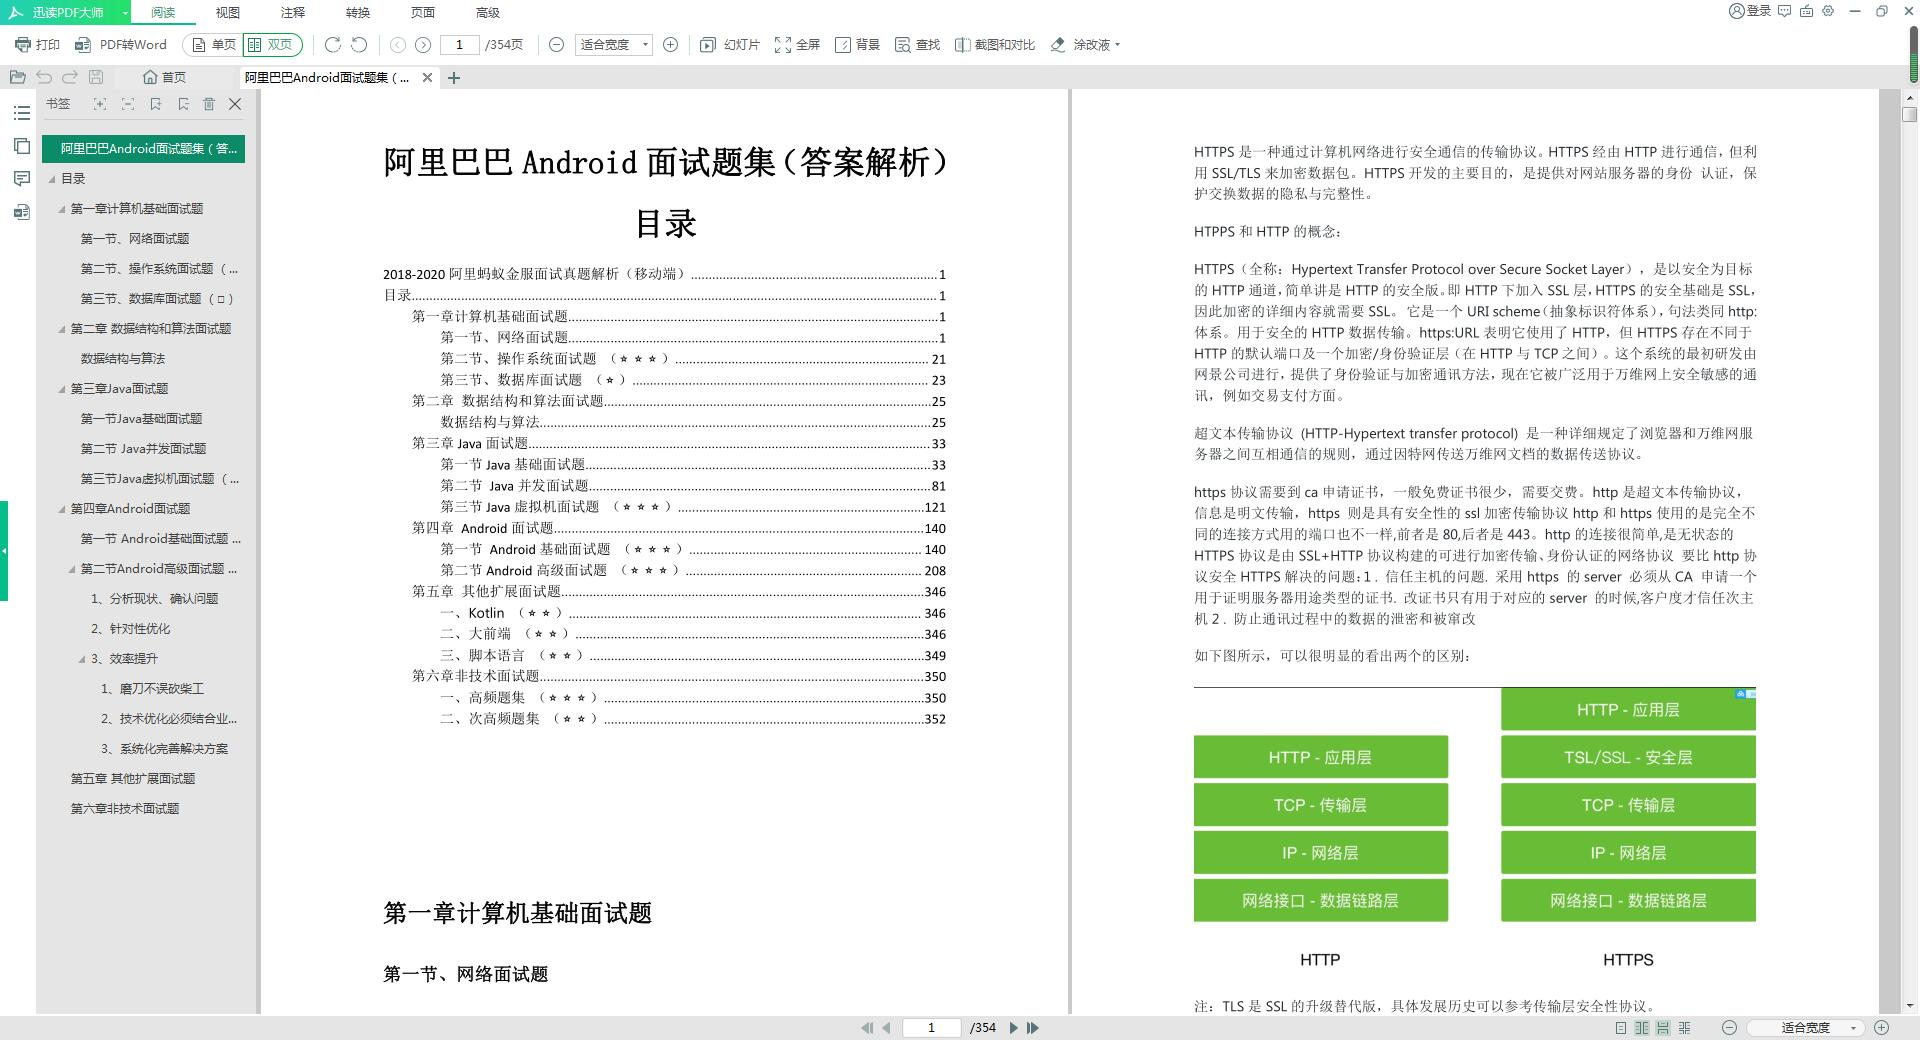Open the 第五章 其他扩展面试题 bookmark
This screenshot has width=1920, height=1040.
[132, 779]
